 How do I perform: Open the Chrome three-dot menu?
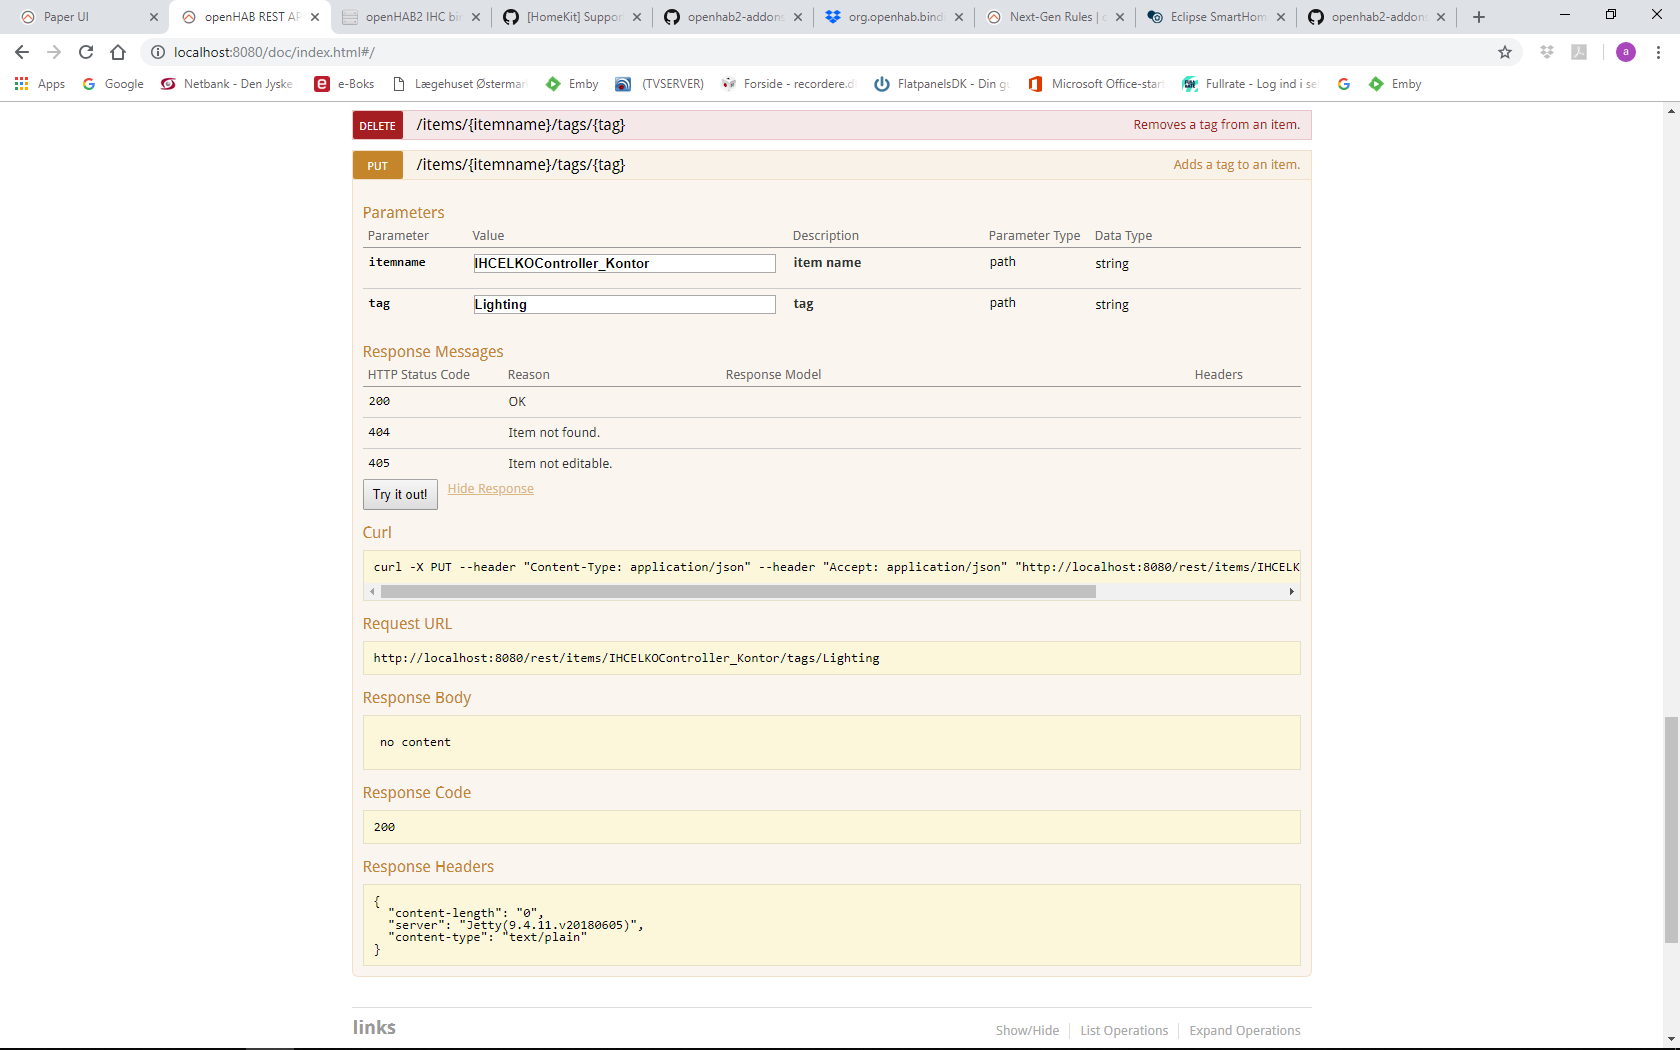click(x=1658, y=52)
